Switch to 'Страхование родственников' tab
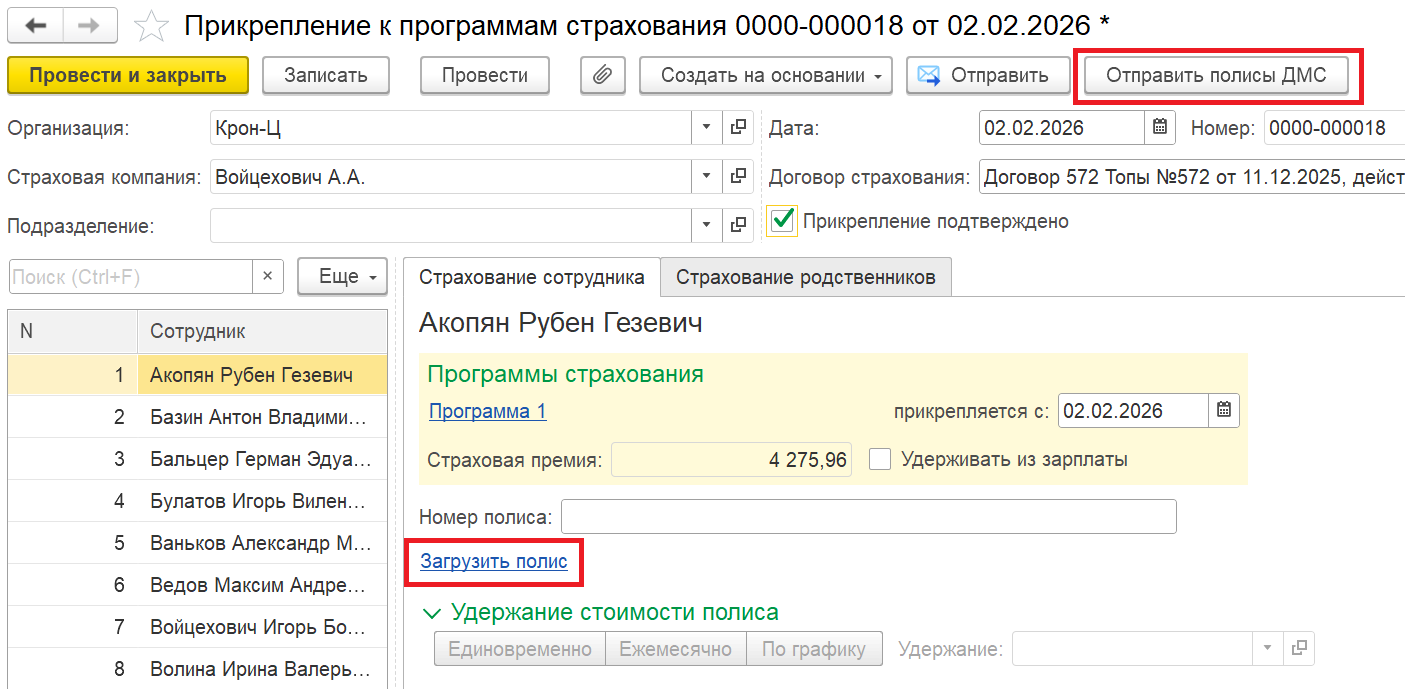Viewport: 1405px width, 689px height. 805,277
